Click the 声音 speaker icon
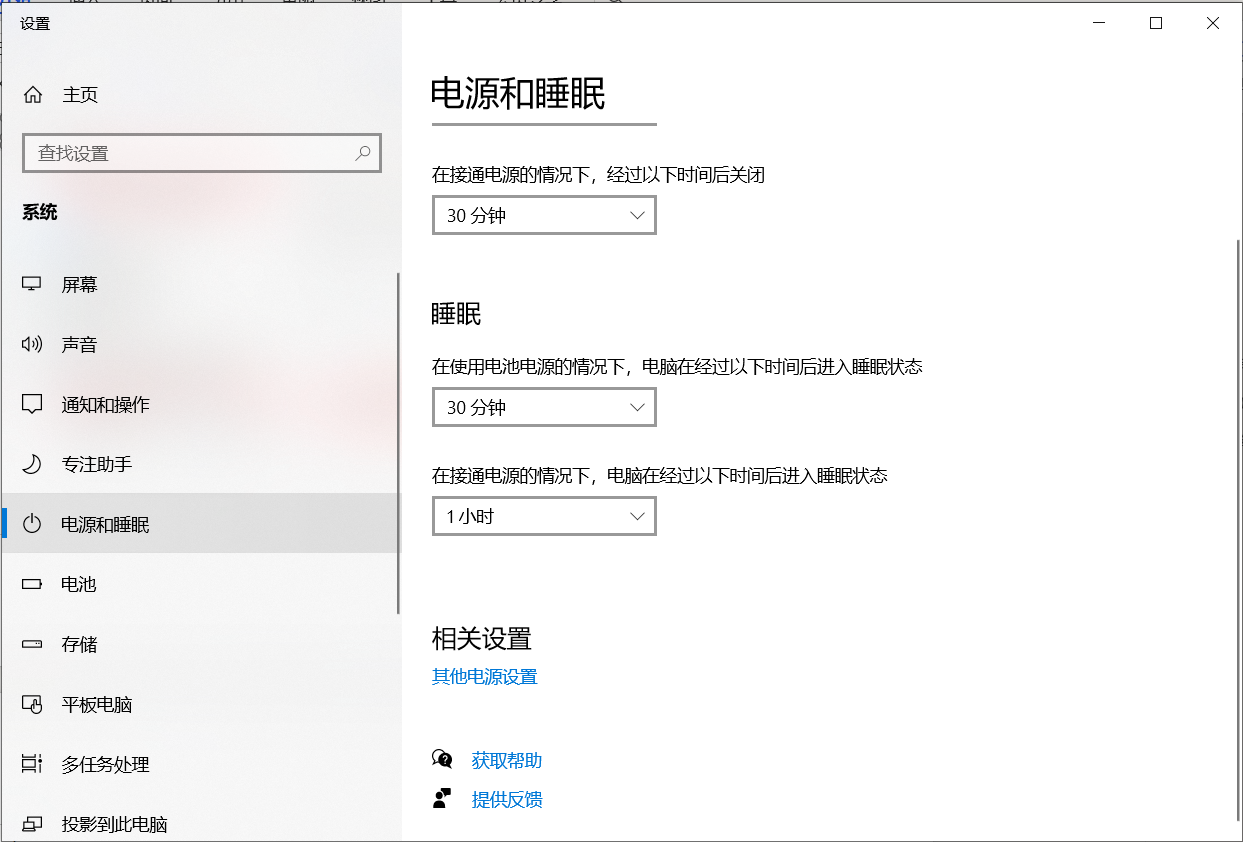This screenshot has height=842, width=1243. pyautogui.click(x=32, y=345)
